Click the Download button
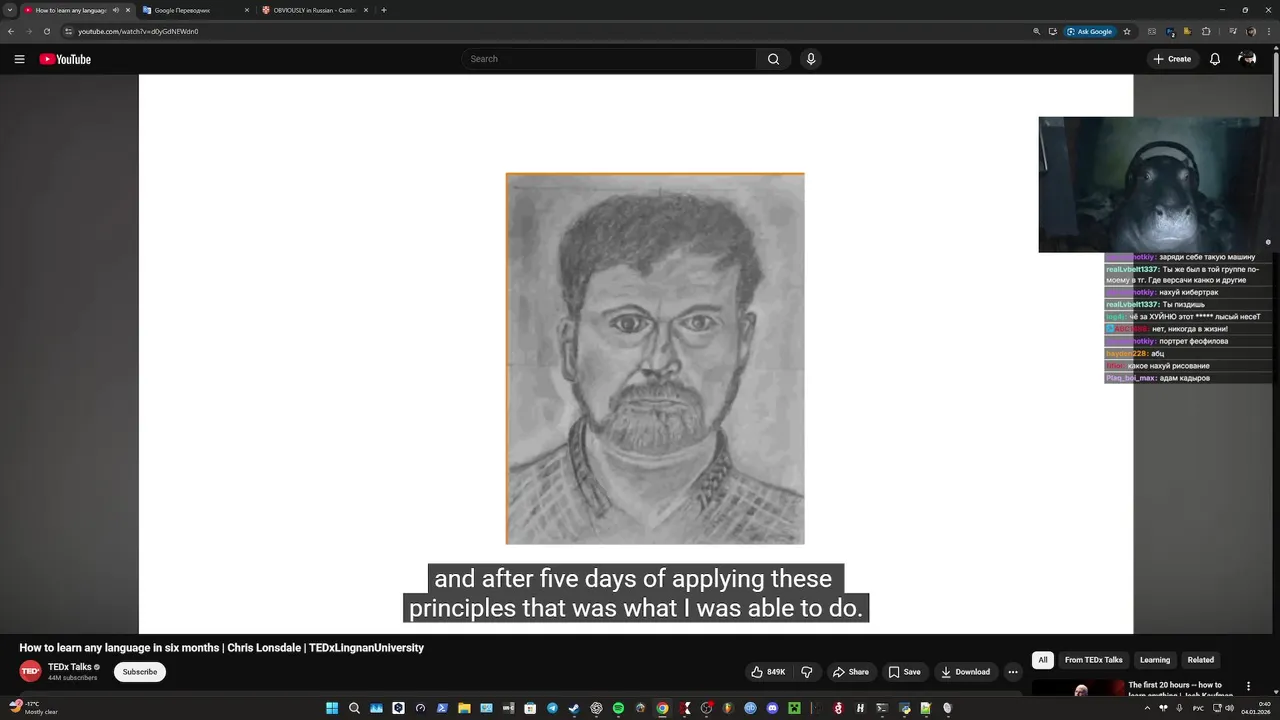The width and height of the screenshot is (1280, 720). pyautogui.click(x=965, y=672)
